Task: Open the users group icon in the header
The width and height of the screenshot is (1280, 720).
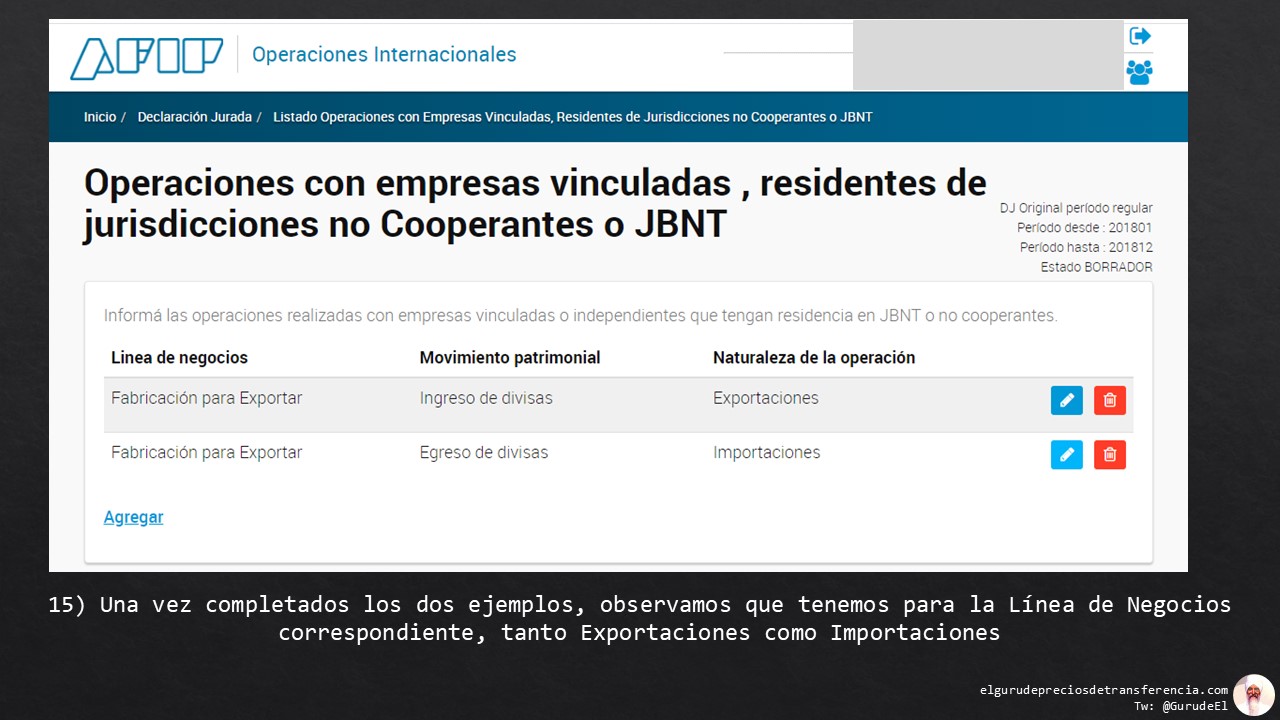Action: (x=1139, y=72)
